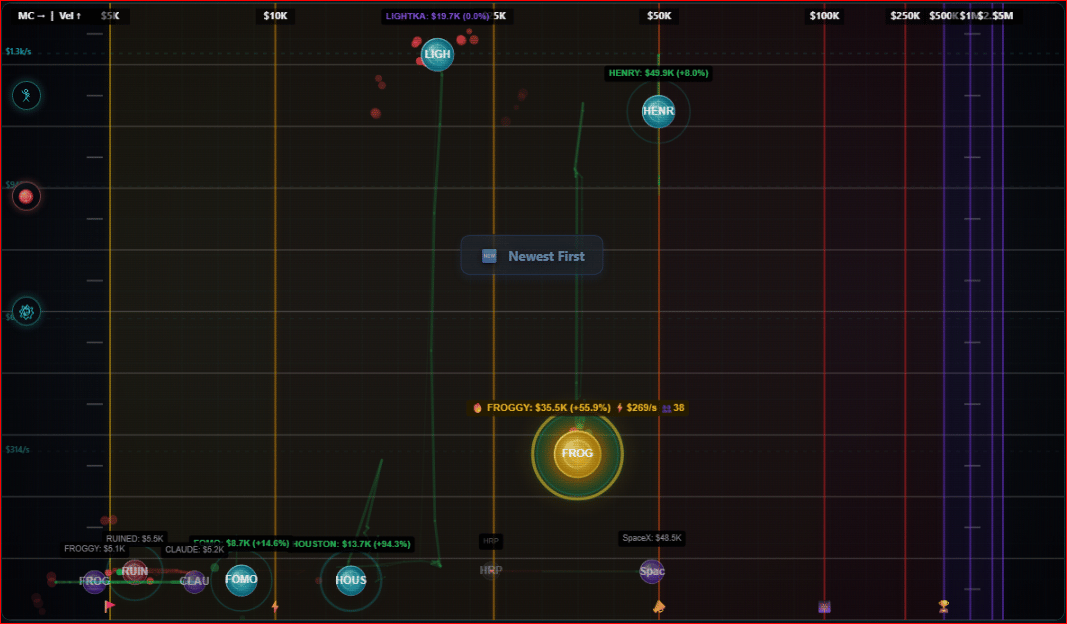Click the $5M market cap marker label
Viewport: 1067px width, 624px height.
(x=1002, y=16)
